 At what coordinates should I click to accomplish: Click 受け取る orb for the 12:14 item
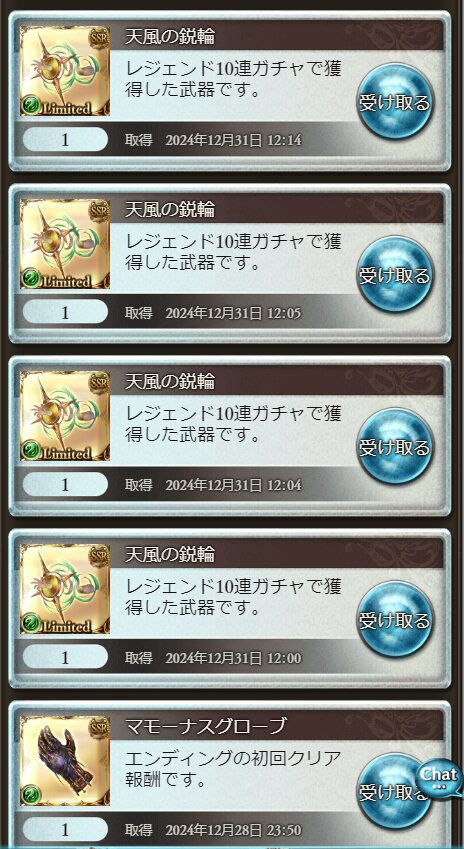coord(395,101)
